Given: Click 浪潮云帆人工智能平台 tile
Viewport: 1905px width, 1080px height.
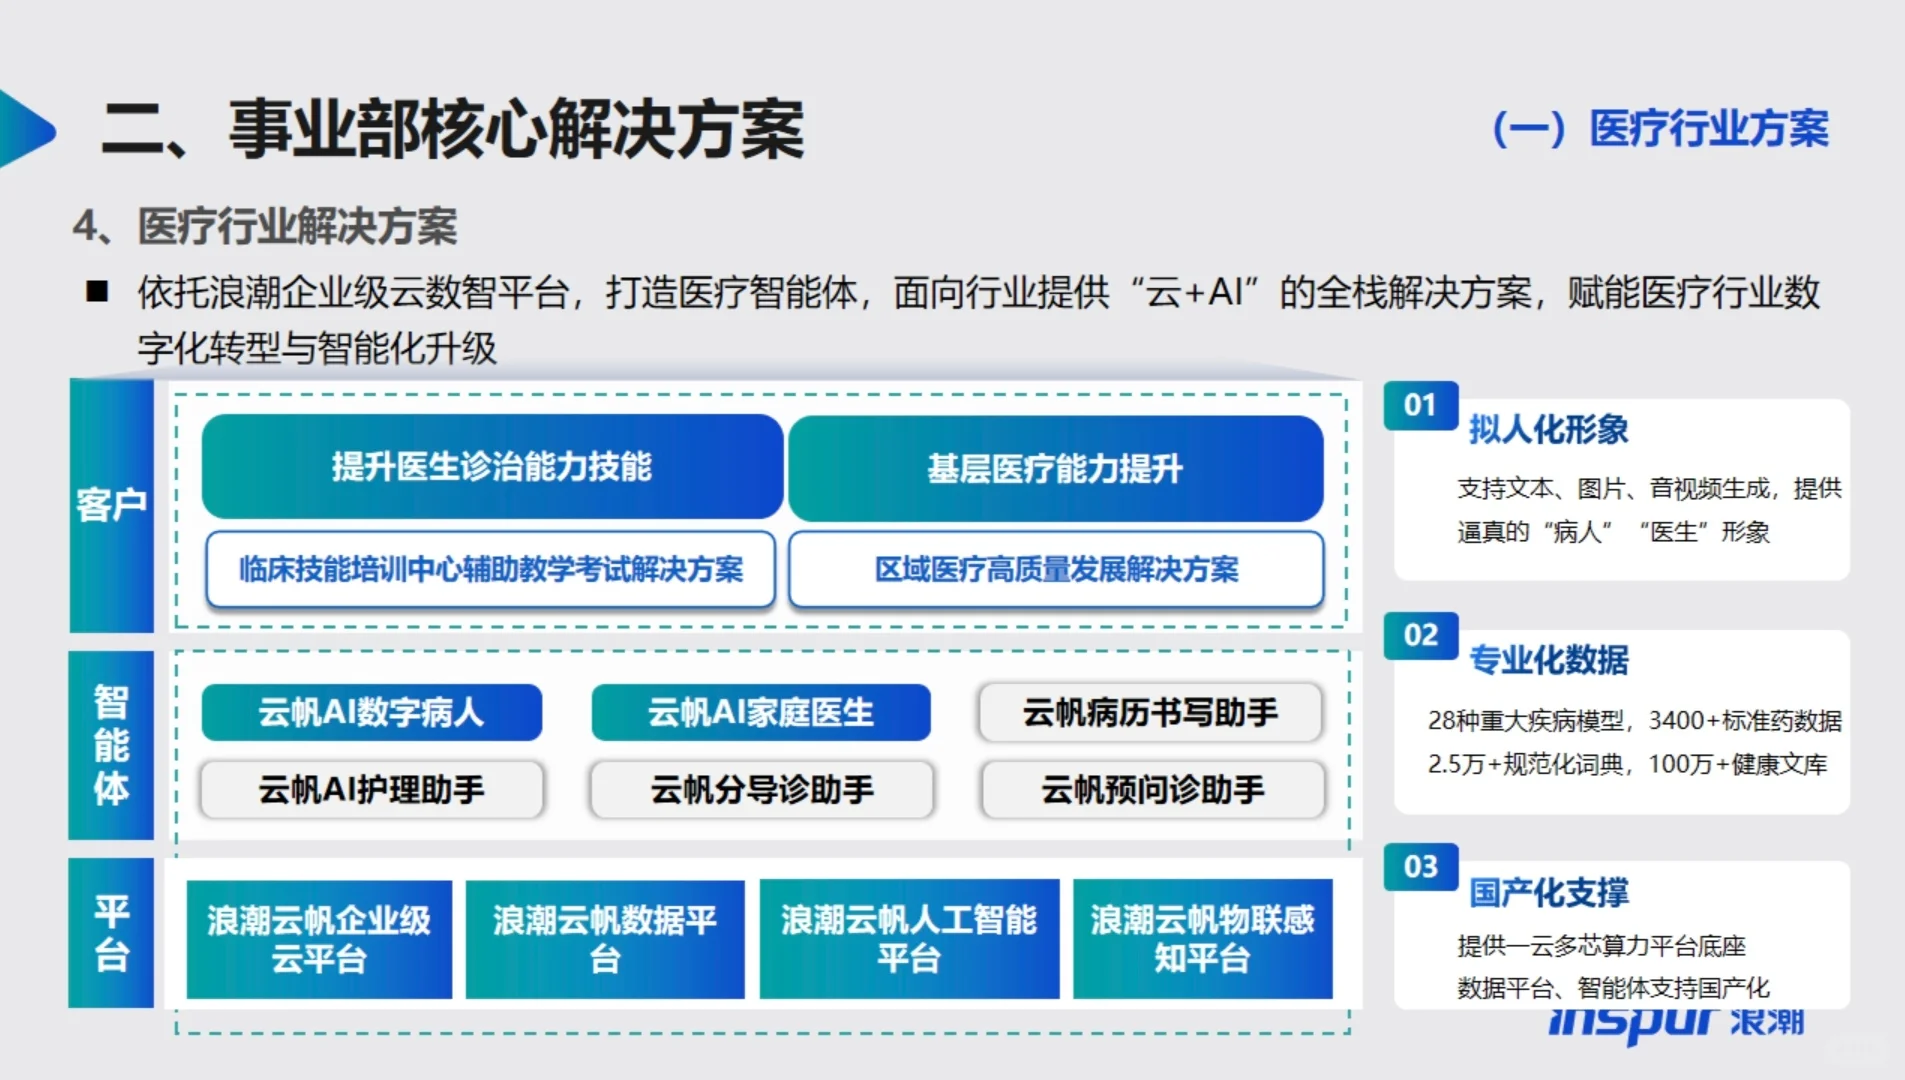Looking at the screenshot, I should 909,939.
